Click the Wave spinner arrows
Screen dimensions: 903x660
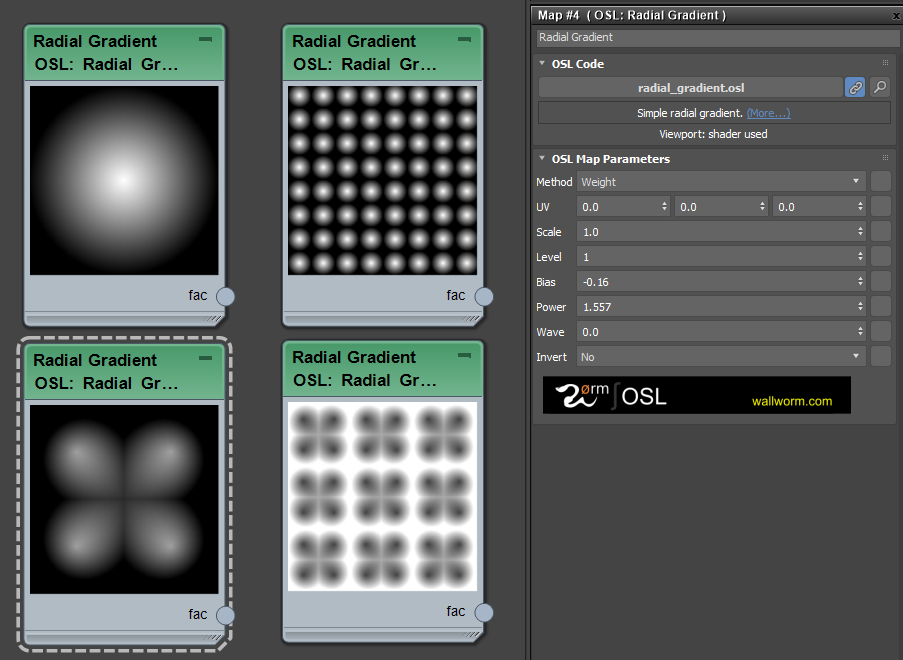click(860, 332)
